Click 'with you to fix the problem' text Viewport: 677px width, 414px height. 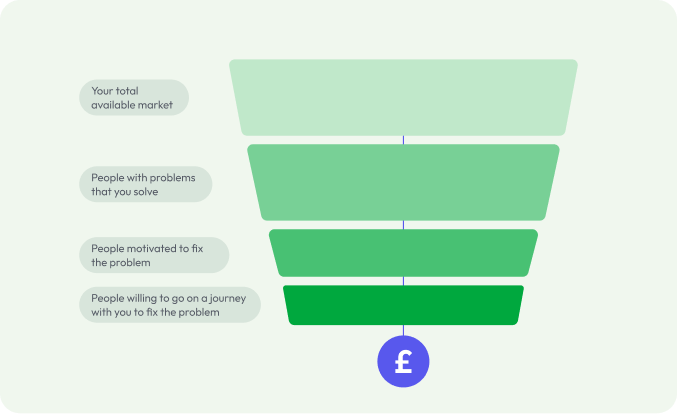point(155,313)
